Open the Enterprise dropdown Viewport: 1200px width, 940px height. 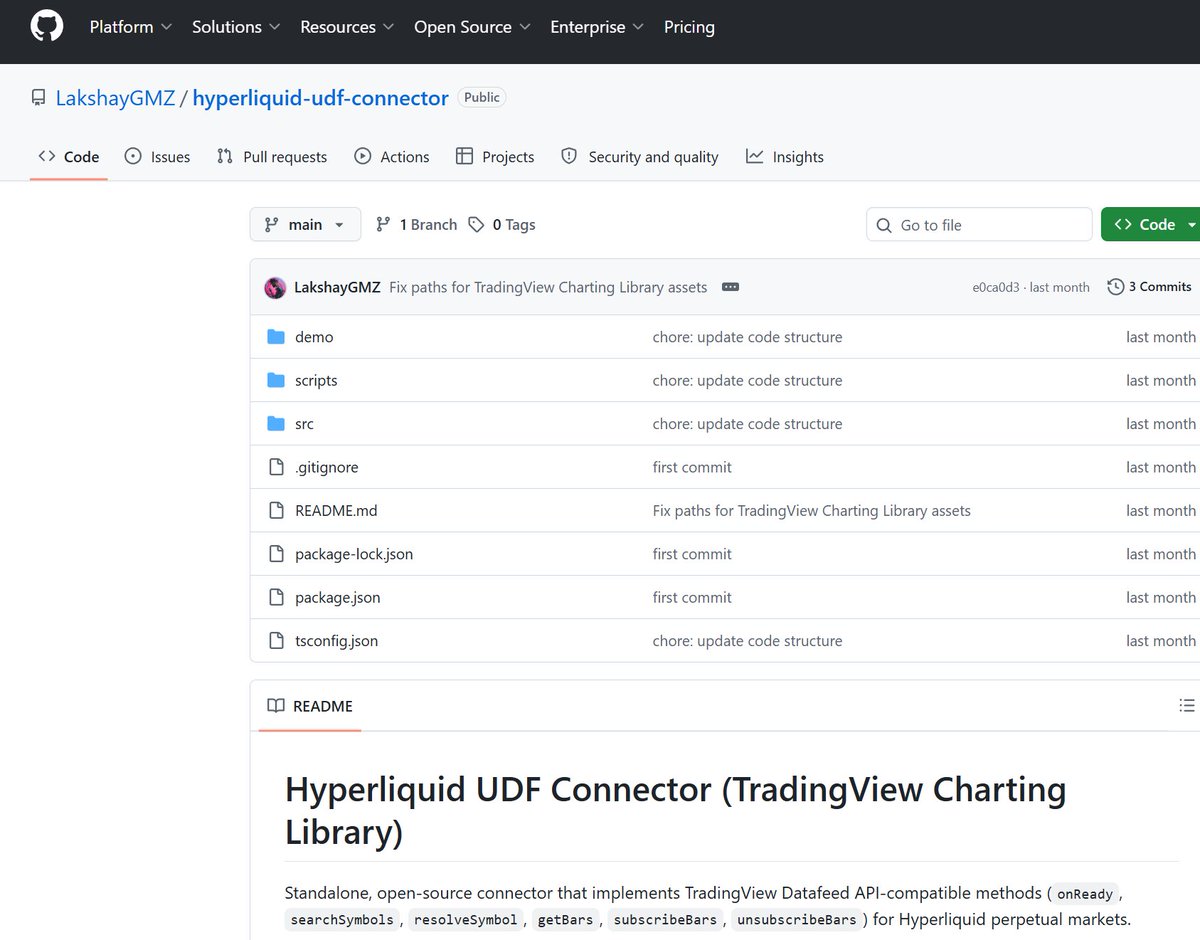597,27
